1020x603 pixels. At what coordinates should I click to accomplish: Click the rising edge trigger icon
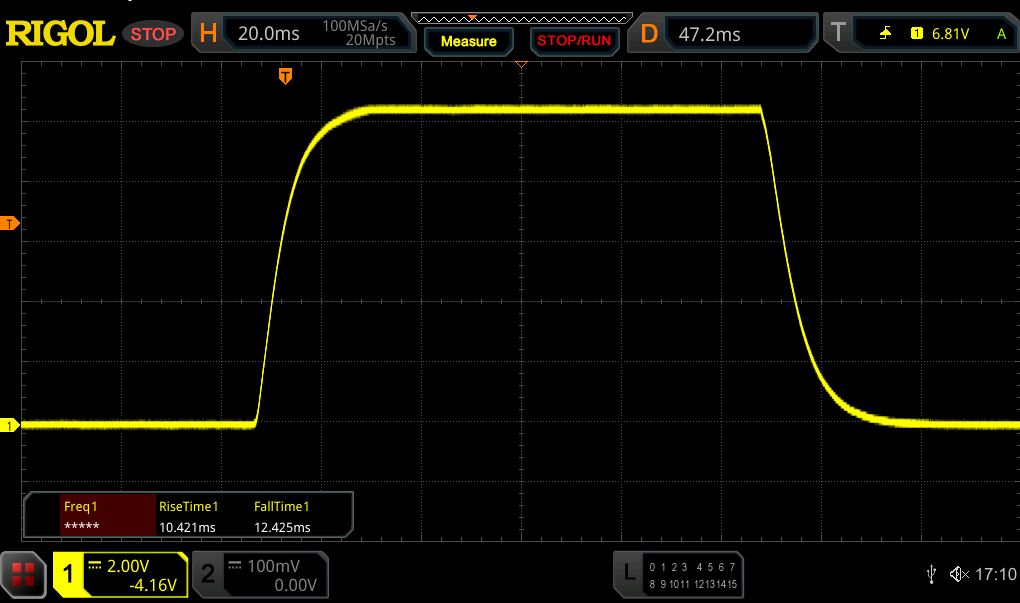(x=885, y=33)
